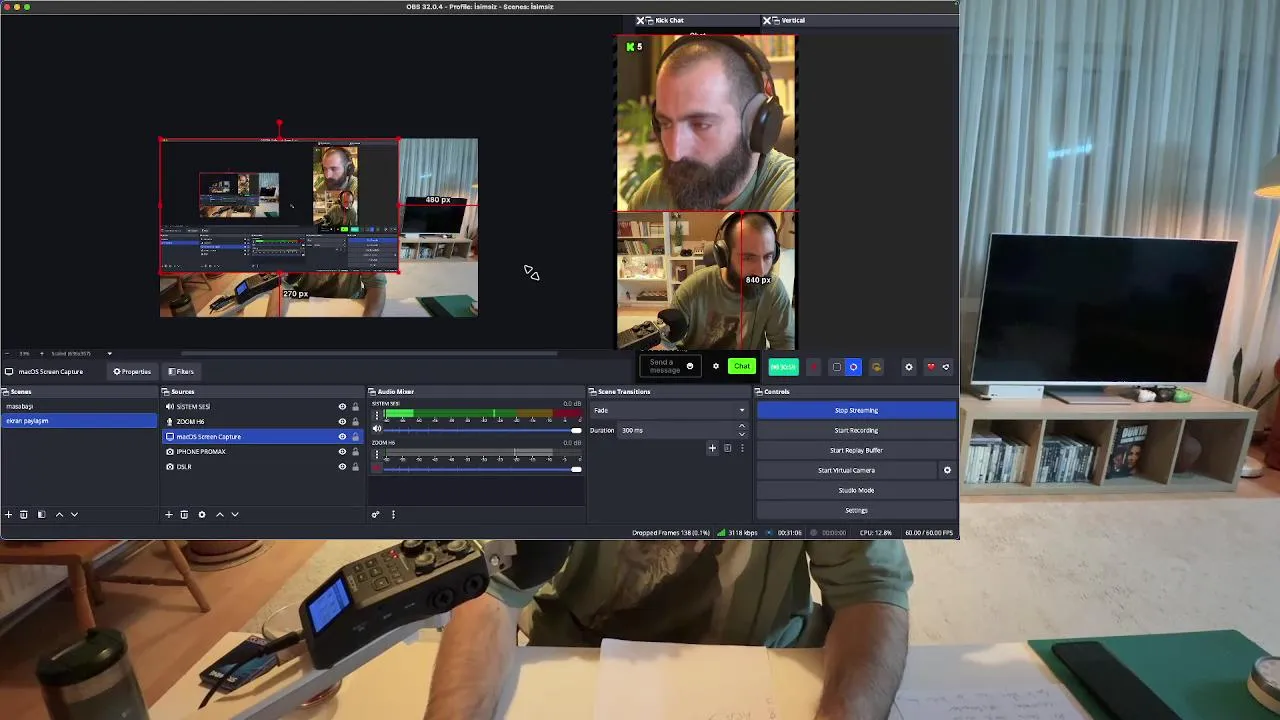Open Audio Mixer three-dot menu
This screenshot has width=1280, height=720.
(x=393, y=514)
